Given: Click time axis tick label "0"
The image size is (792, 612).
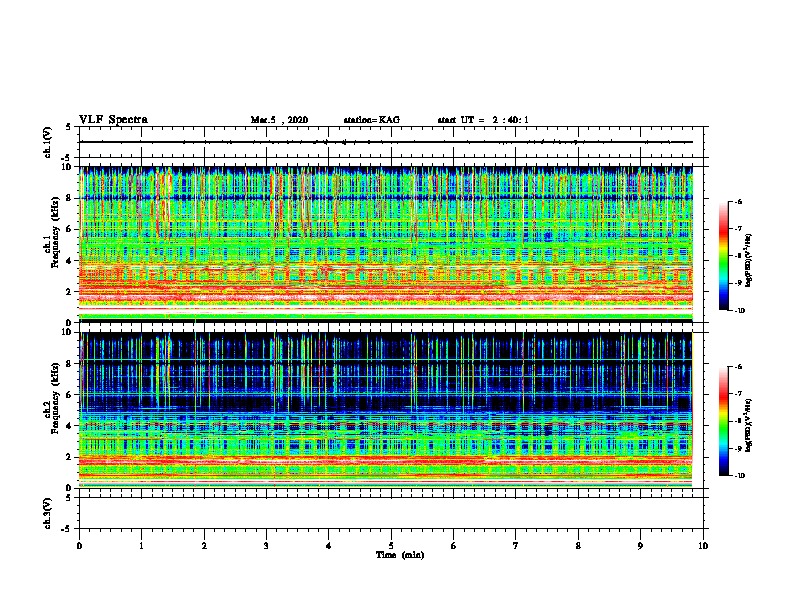Looking at the screenshot, I should point(79,546).
